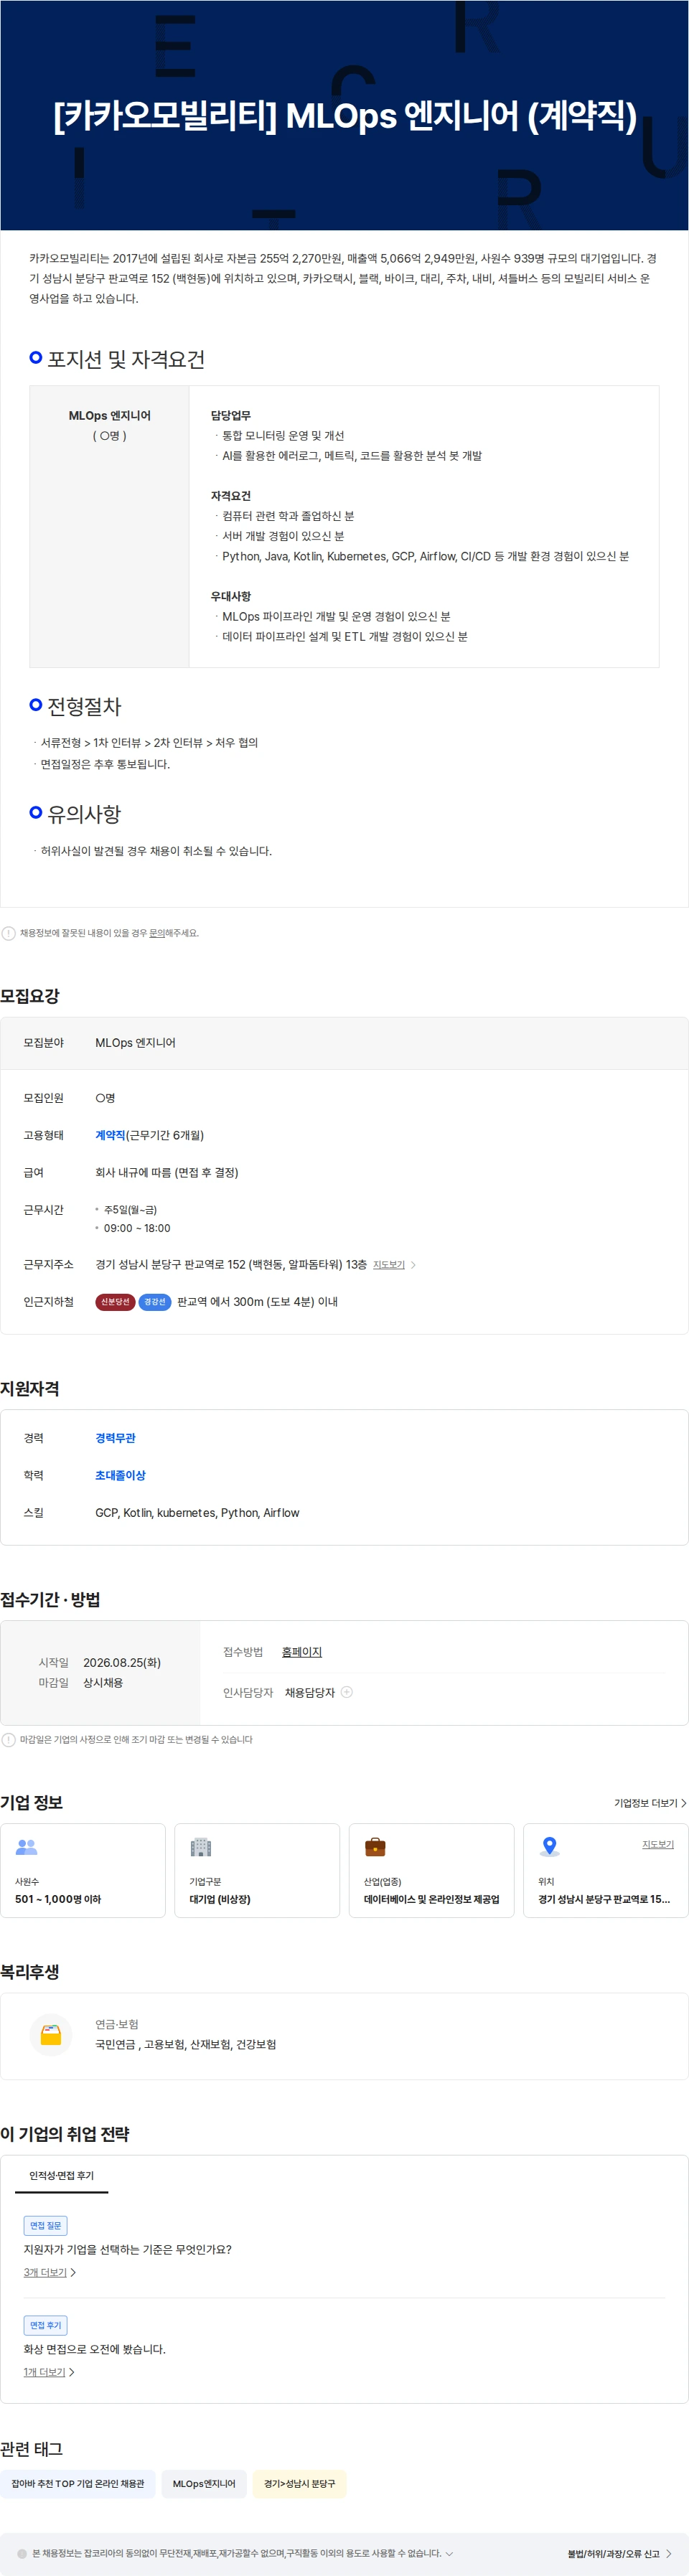The width and height of the screenshot is (689, 2576).
Task: Click 3개 더보기 under interview question
Action: pyautogui.click(x=50, y=2272)
